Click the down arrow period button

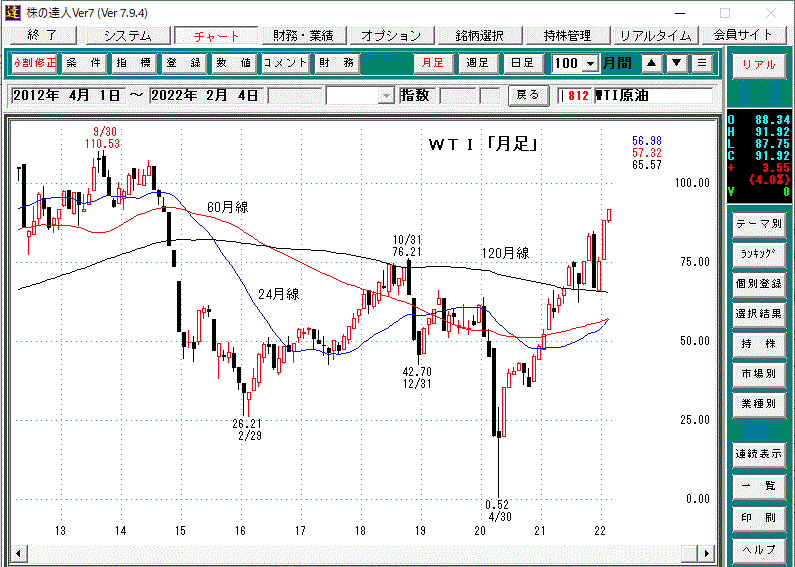point(677,63)
